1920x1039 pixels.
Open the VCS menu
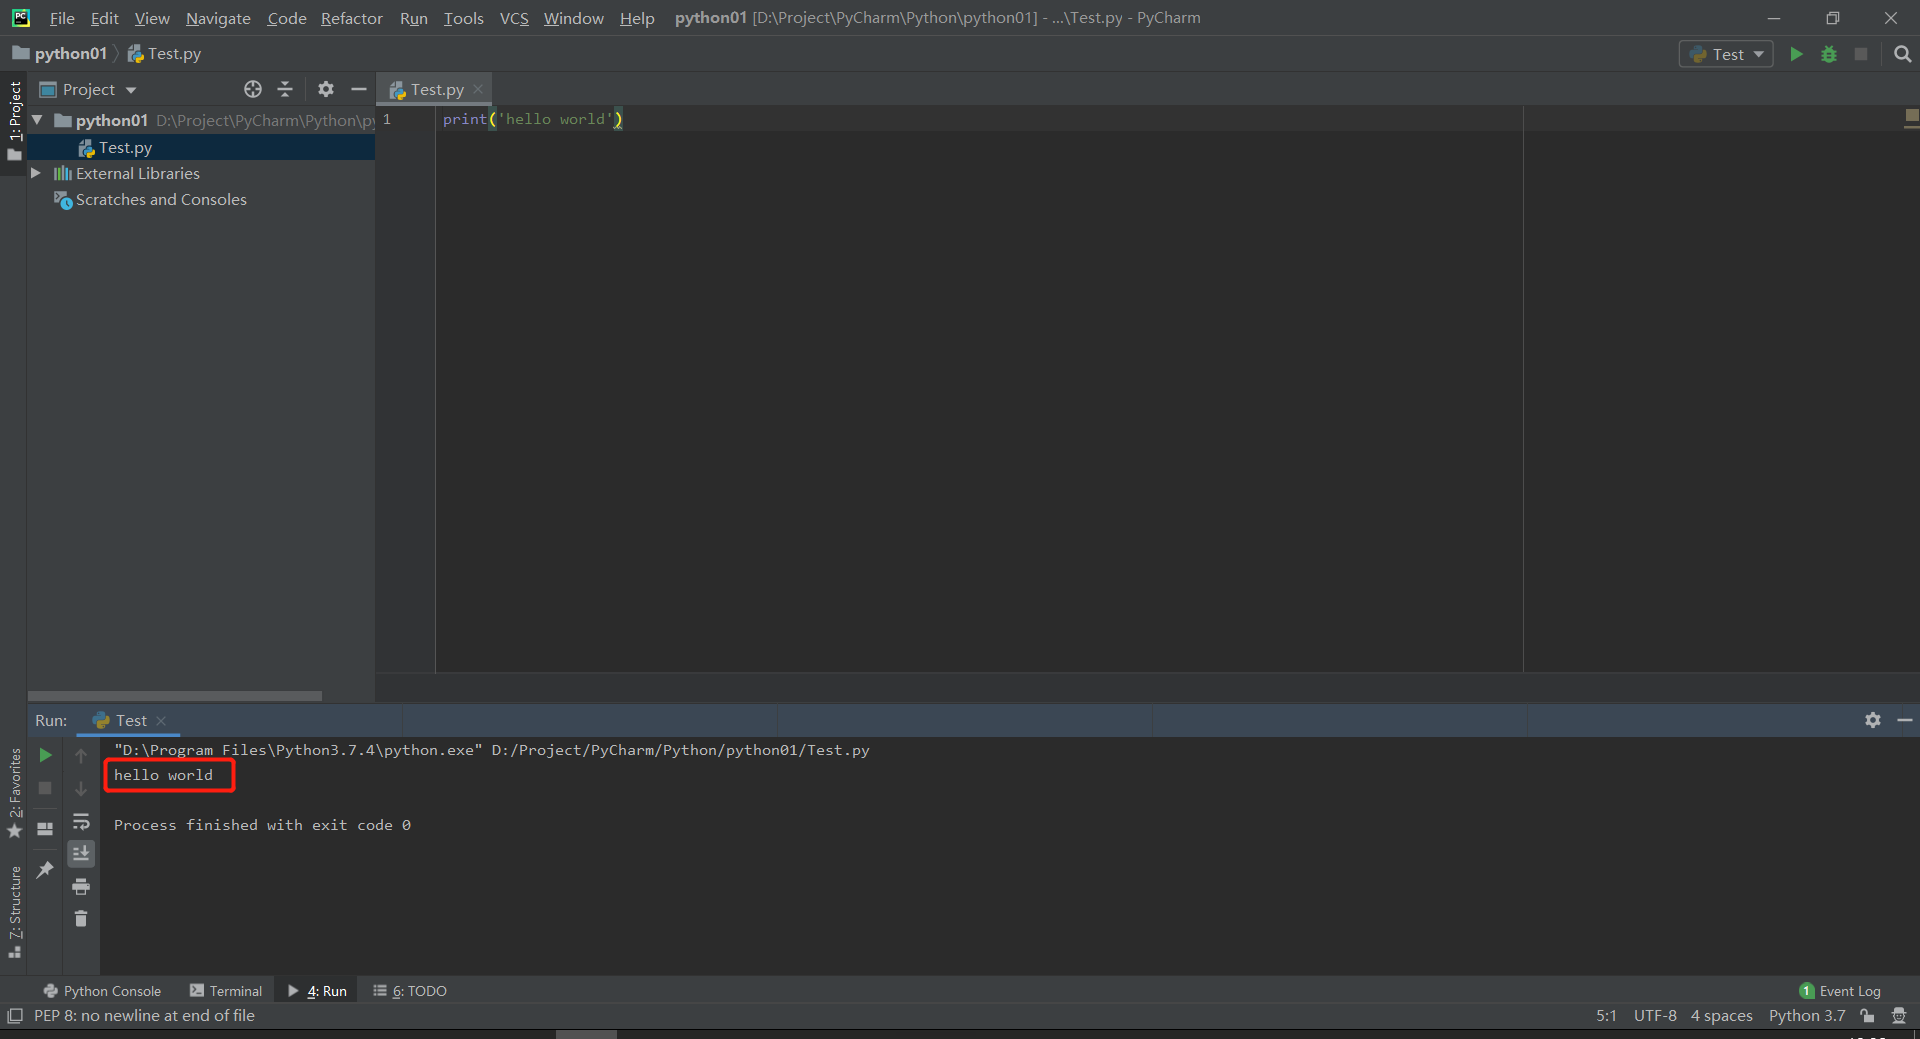(x=514, y=18)
